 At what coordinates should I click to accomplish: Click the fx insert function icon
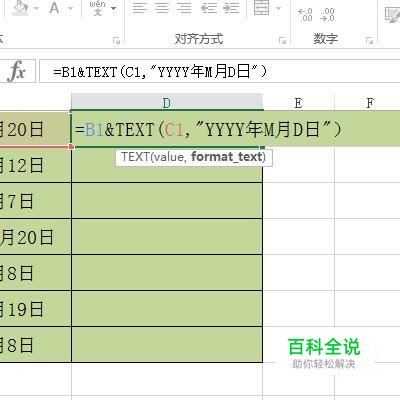tap(17, 71)
